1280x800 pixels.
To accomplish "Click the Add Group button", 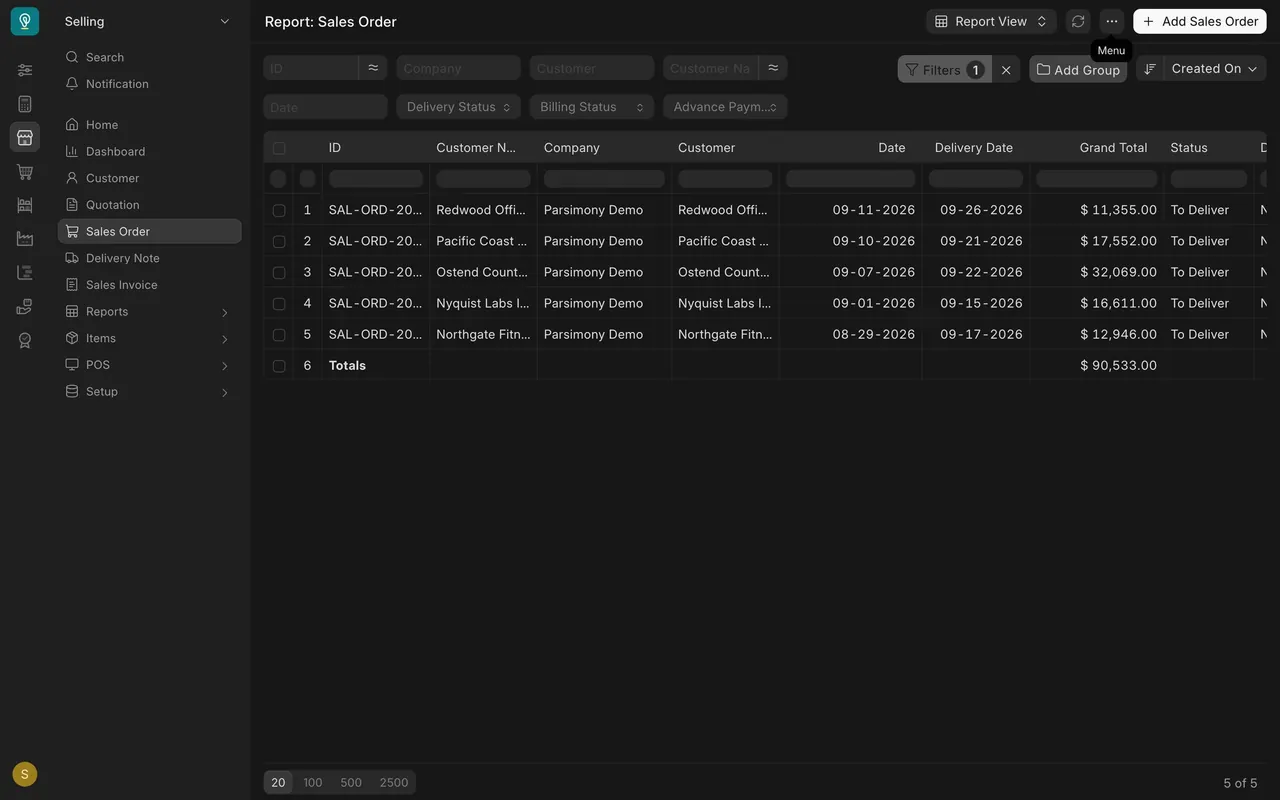I will [1078, 69].
